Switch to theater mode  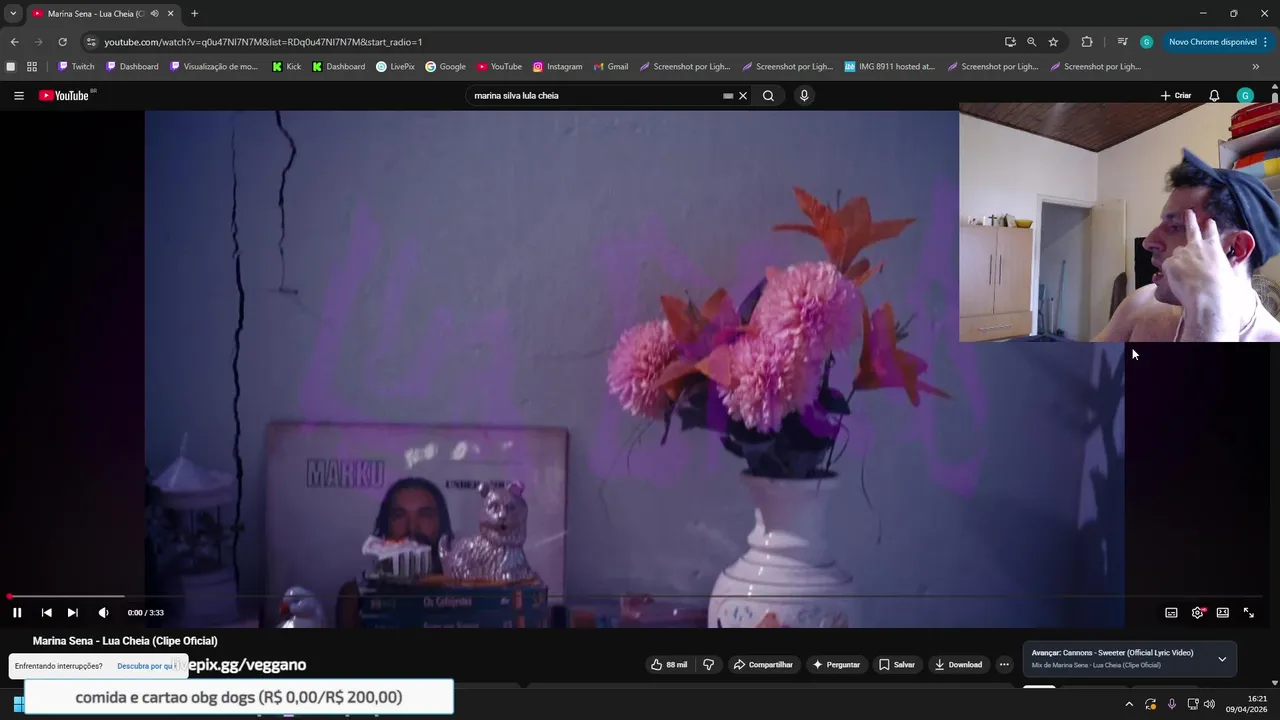[x=1223, y=613]
